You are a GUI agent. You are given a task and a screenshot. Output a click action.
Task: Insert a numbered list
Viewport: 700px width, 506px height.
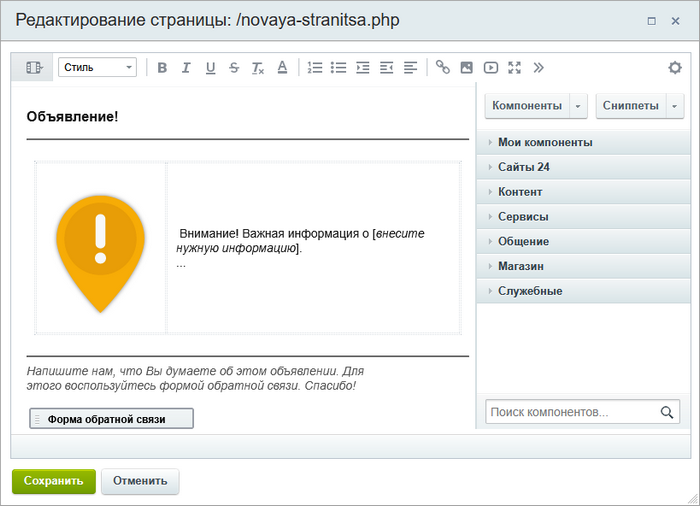click(x=315, y=68)
